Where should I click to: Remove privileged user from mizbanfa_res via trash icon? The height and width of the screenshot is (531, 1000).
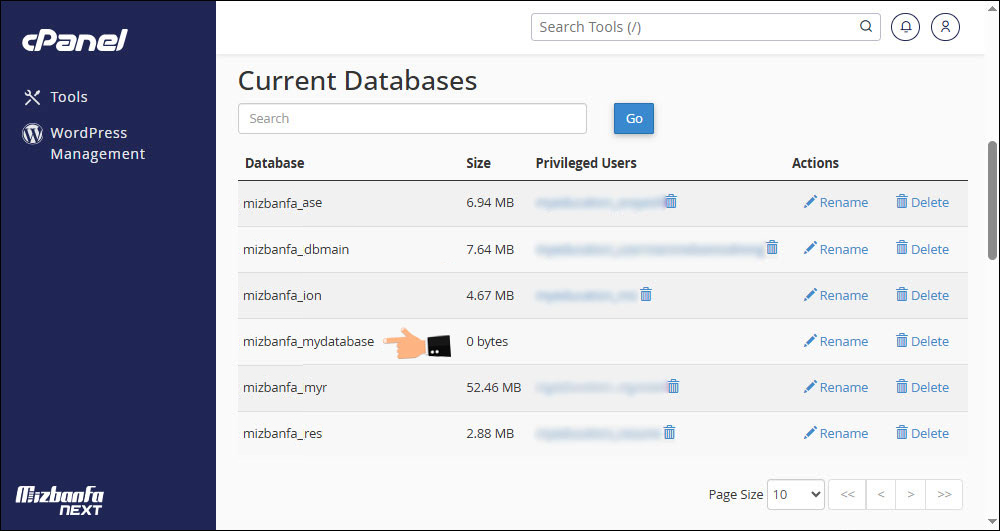669,433
